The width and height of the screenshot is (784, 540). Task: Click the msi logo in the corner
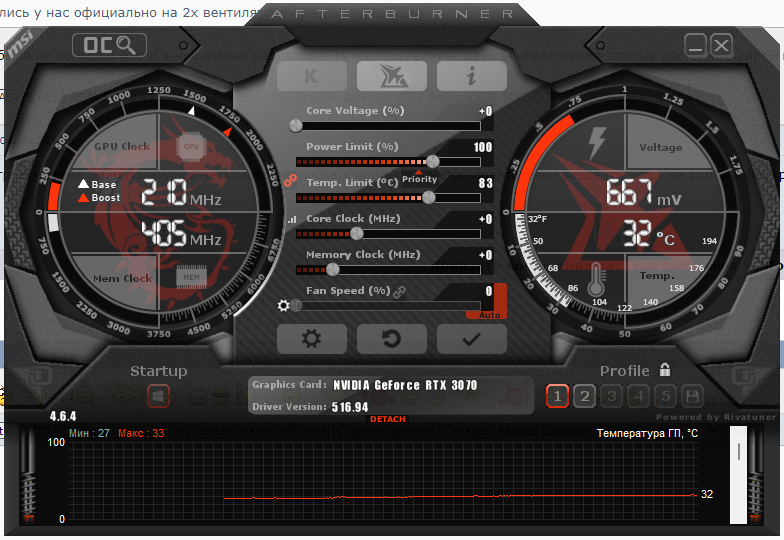(20, 44)
